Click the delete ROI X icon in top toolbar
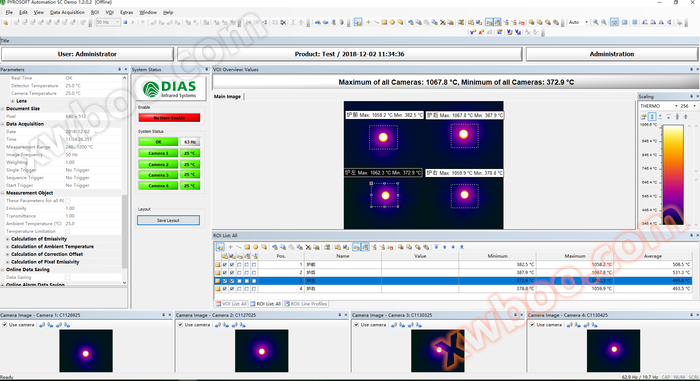Screen dimensions: 700x381 pyautogui.click(x=442, y=22)
